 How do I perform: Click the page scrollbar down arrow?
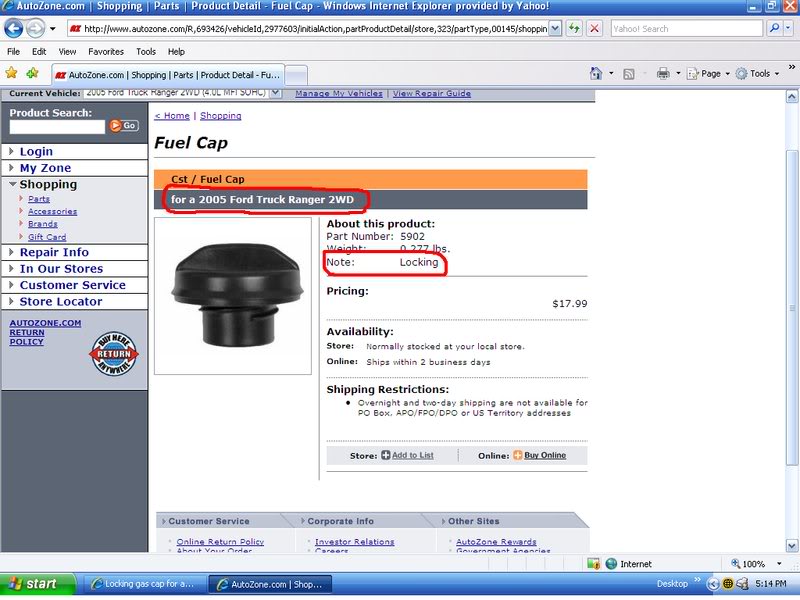coord(791,545)
